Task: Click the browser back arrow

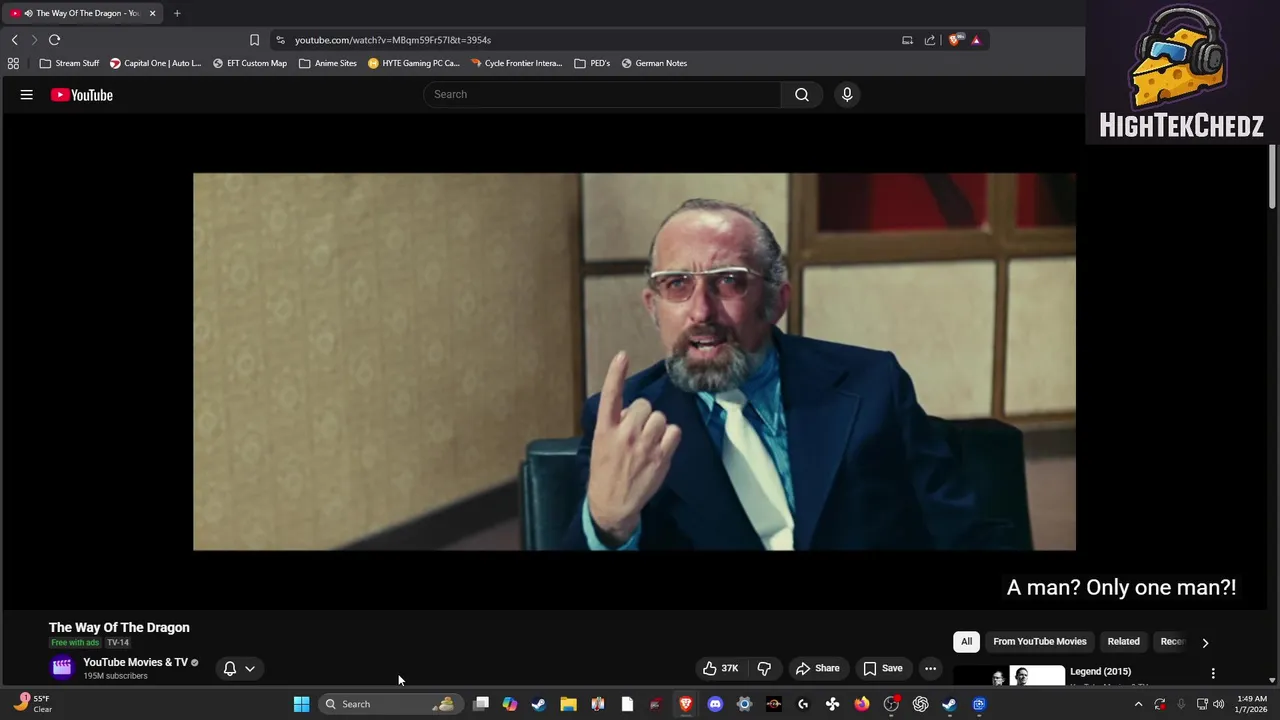Action: (x=14, y=40)
